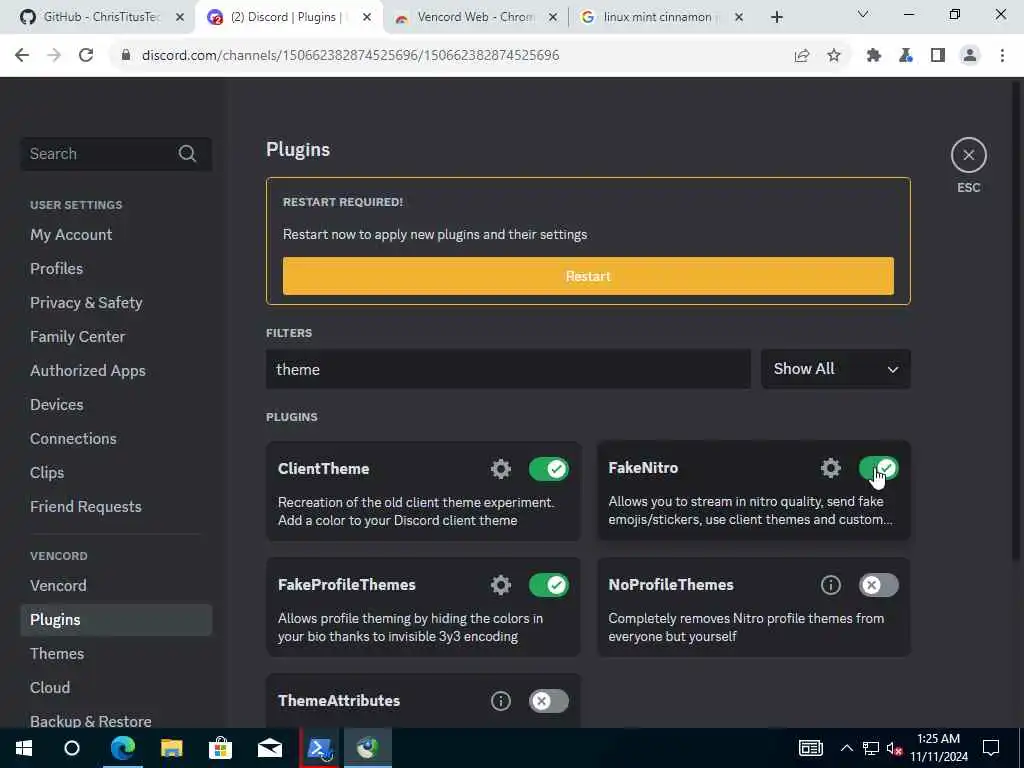1024x768 pixels.
Task: Disable the FakeNitro plugin toggle
Action: [878, 468]
